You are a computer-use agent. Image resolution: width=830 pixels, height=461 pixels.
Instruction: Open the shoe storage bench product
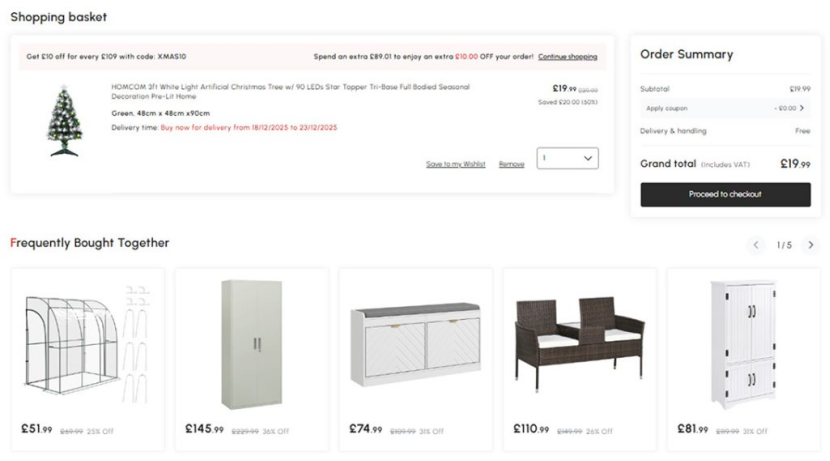point(415,345)
